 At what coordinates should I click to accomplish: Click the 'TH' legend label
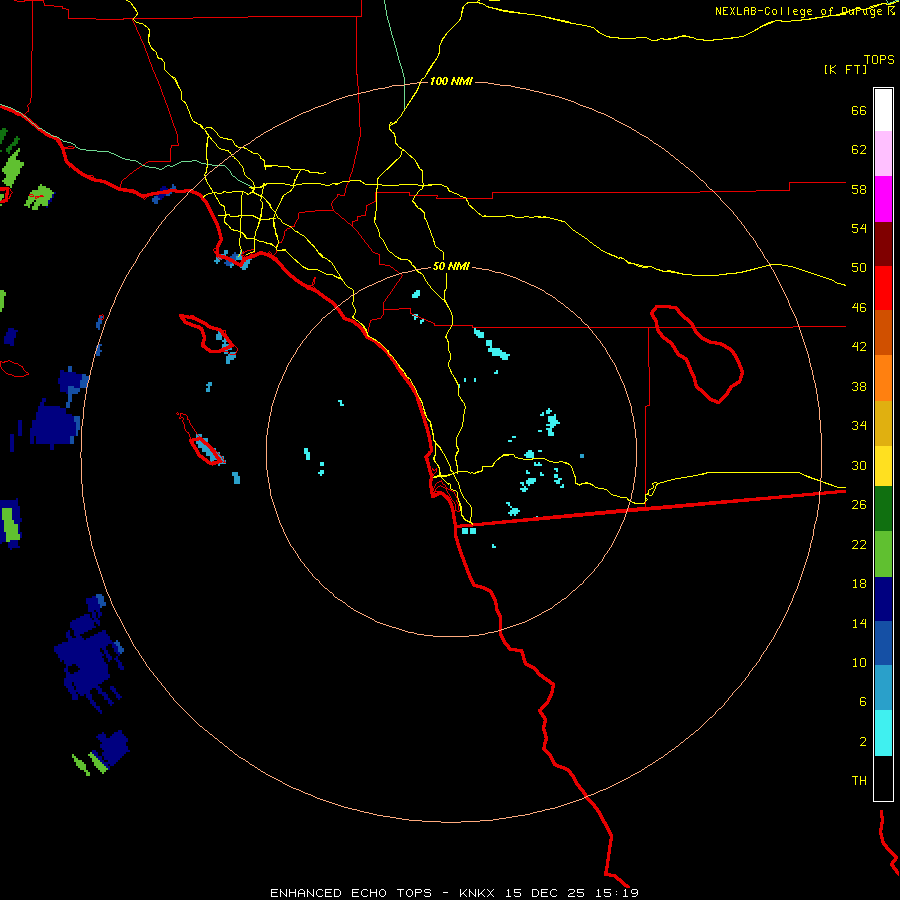tap(859, 781)
